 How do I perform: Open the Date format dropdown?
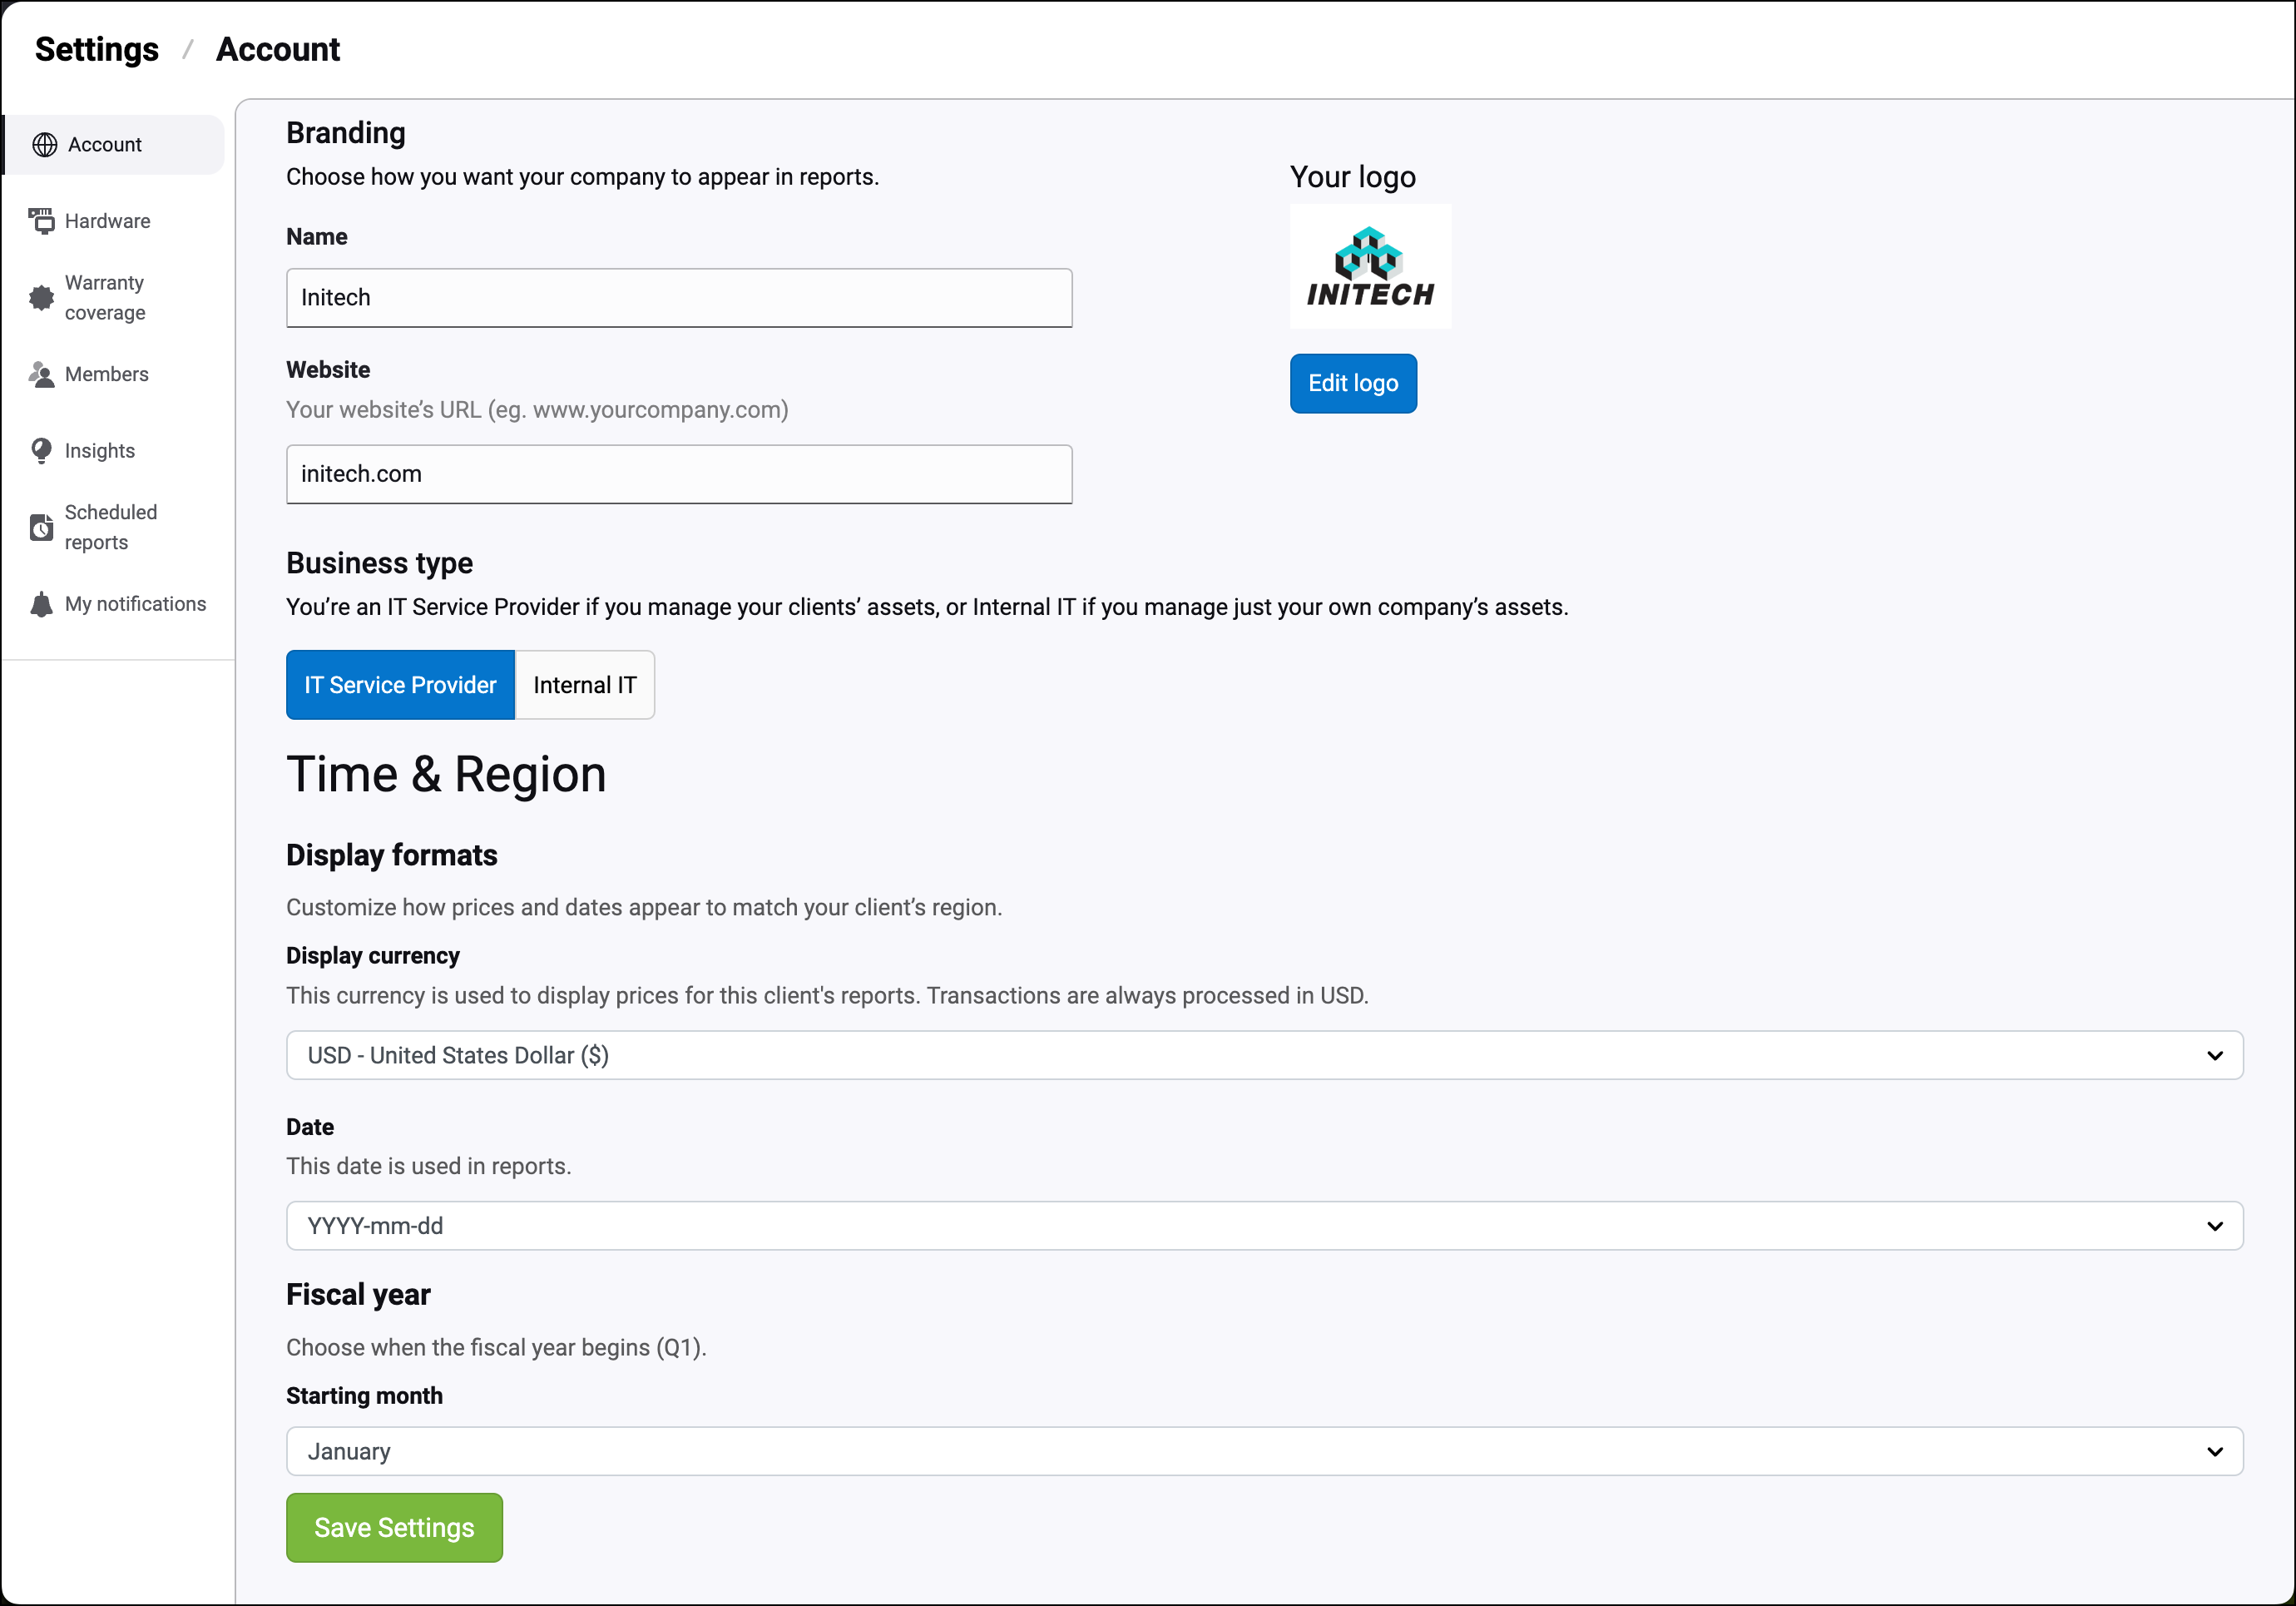pos(1264,1225)
